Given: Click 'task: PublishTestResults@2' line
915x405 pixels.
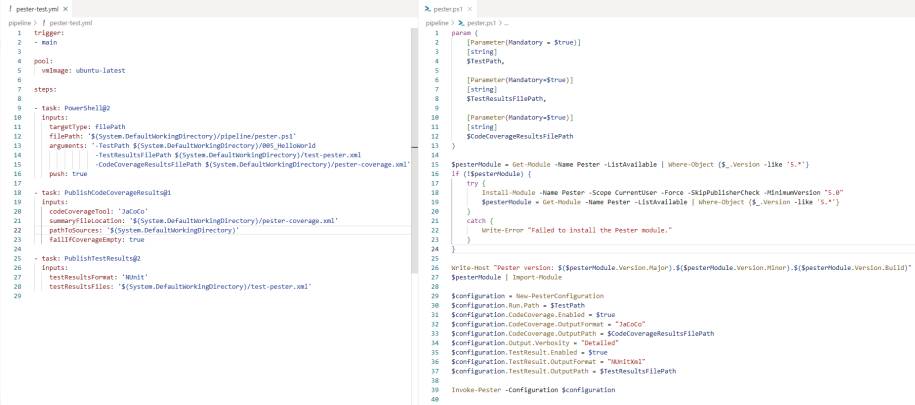Looking at the screenshot, I should pos(87,258).
